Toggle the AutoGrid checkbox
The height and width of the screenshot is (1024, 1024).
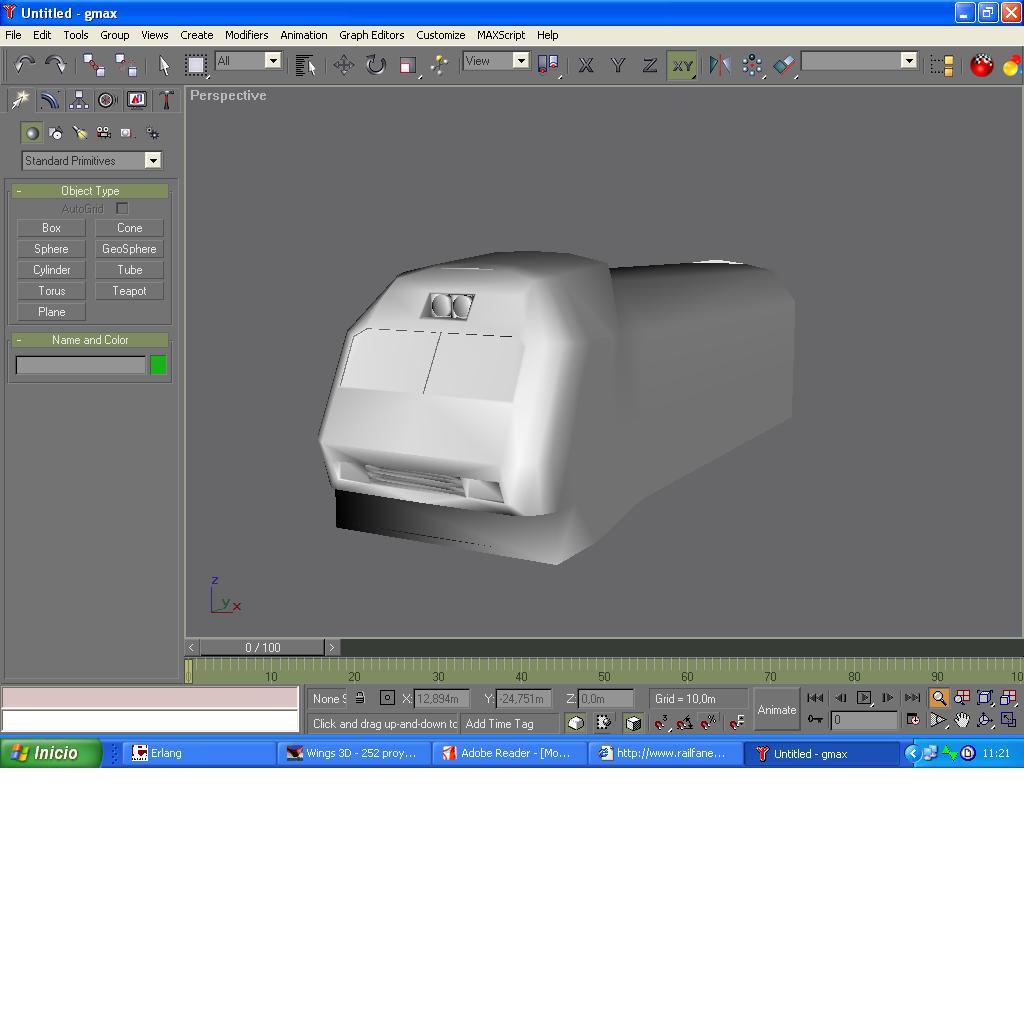click(x=122, y=208)
